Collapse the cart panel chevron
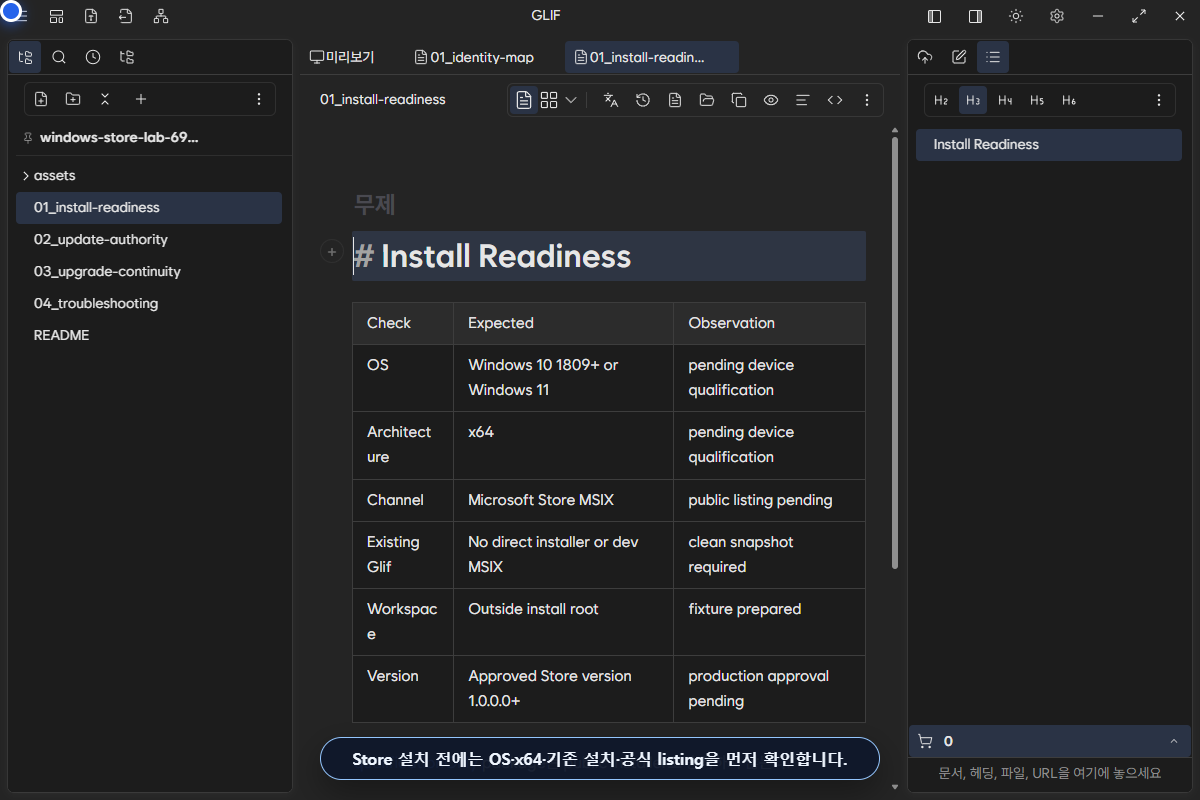This screenshot has width=1200, height=800. coord(1174,741)
